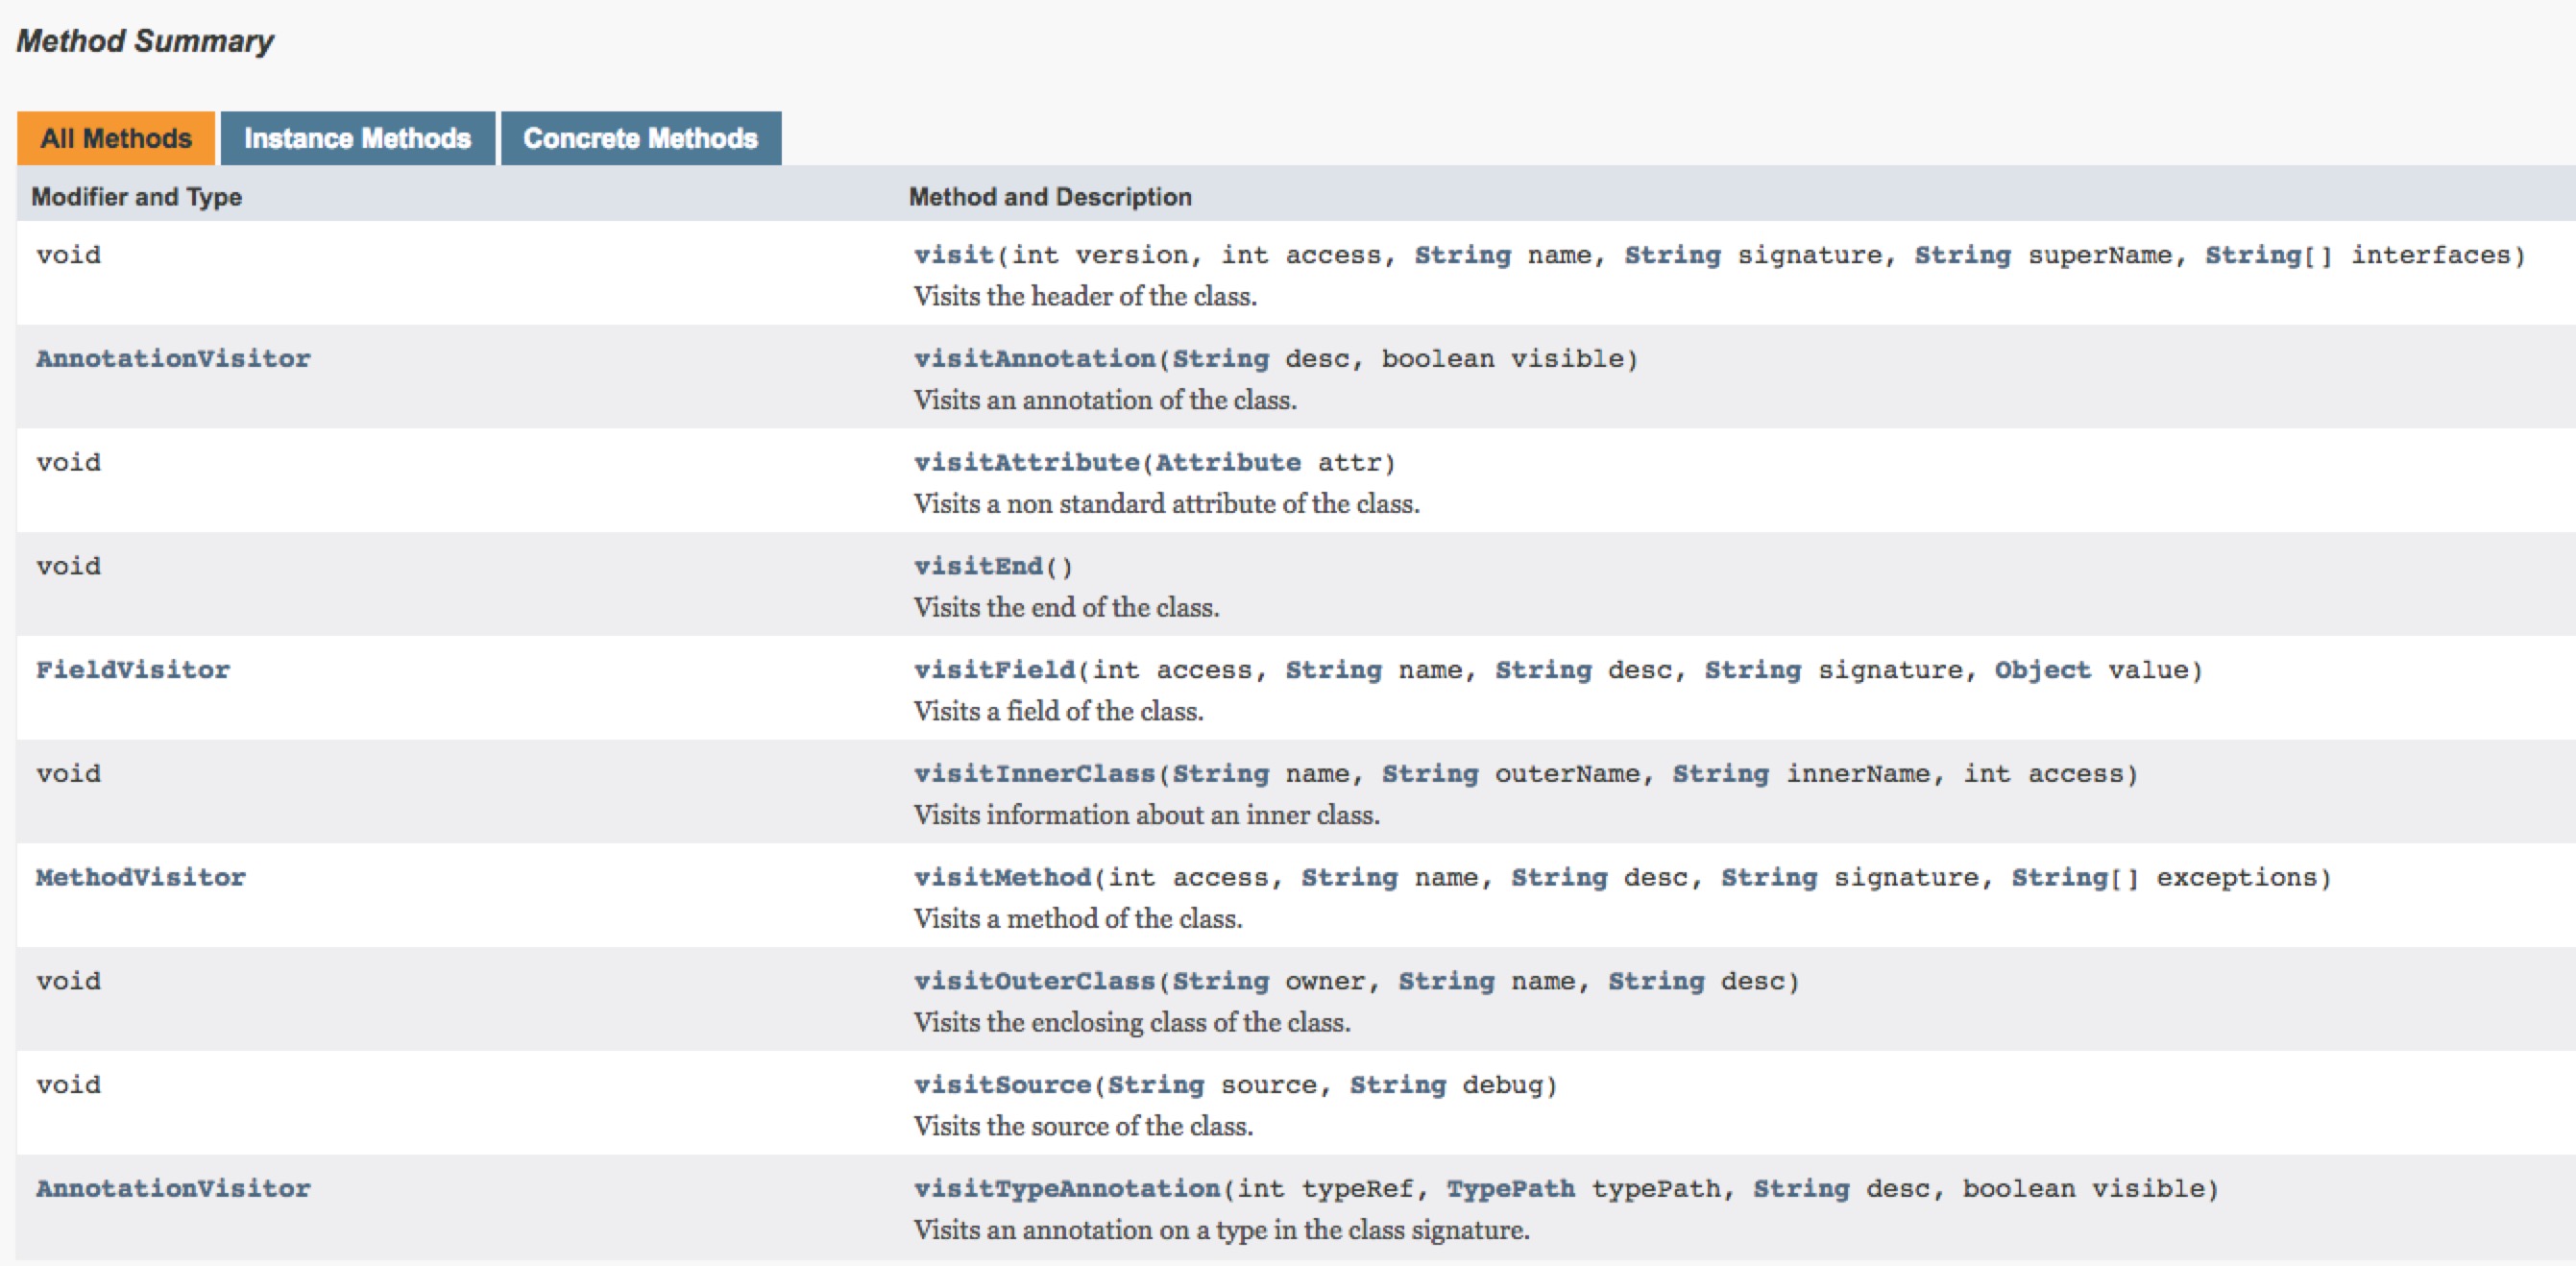Open the Object type link in visitField

pos(2042,670)
